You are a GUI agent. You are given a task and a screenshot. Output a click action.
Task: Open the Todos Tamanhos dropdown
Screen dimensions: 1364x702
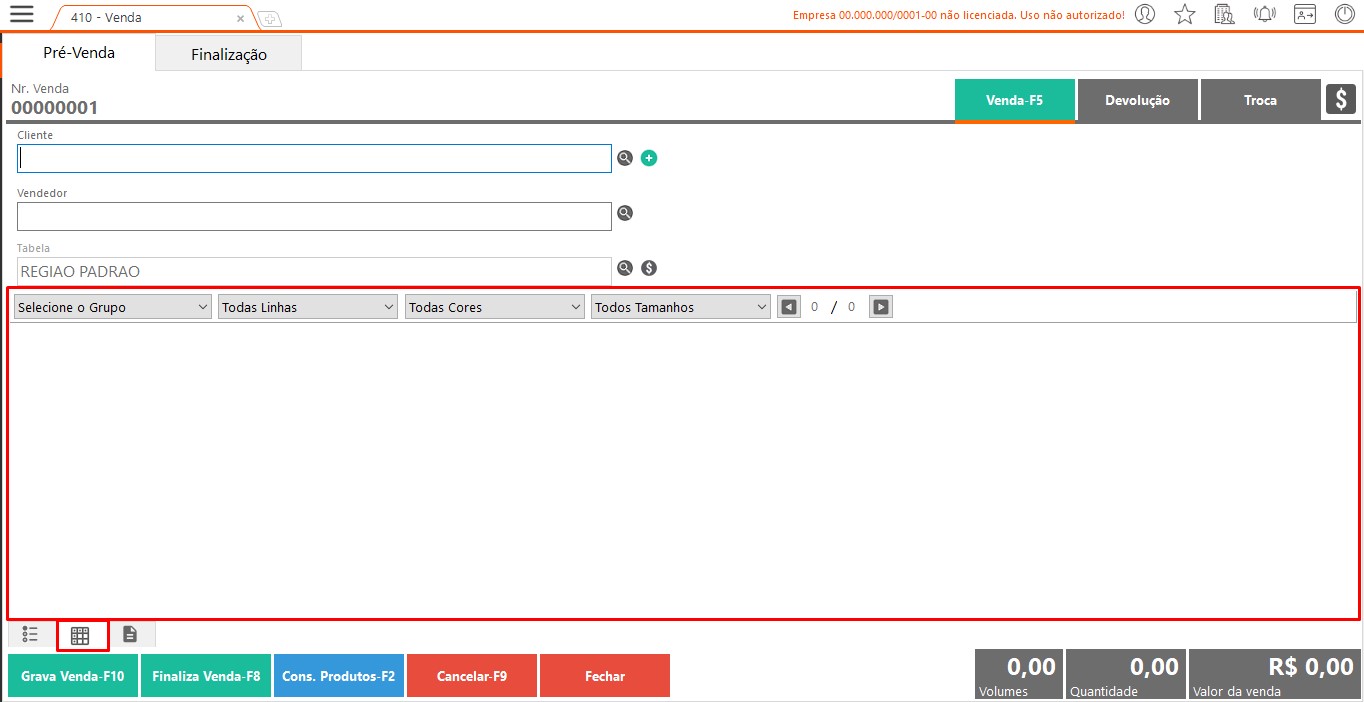[x=680, y=307]
